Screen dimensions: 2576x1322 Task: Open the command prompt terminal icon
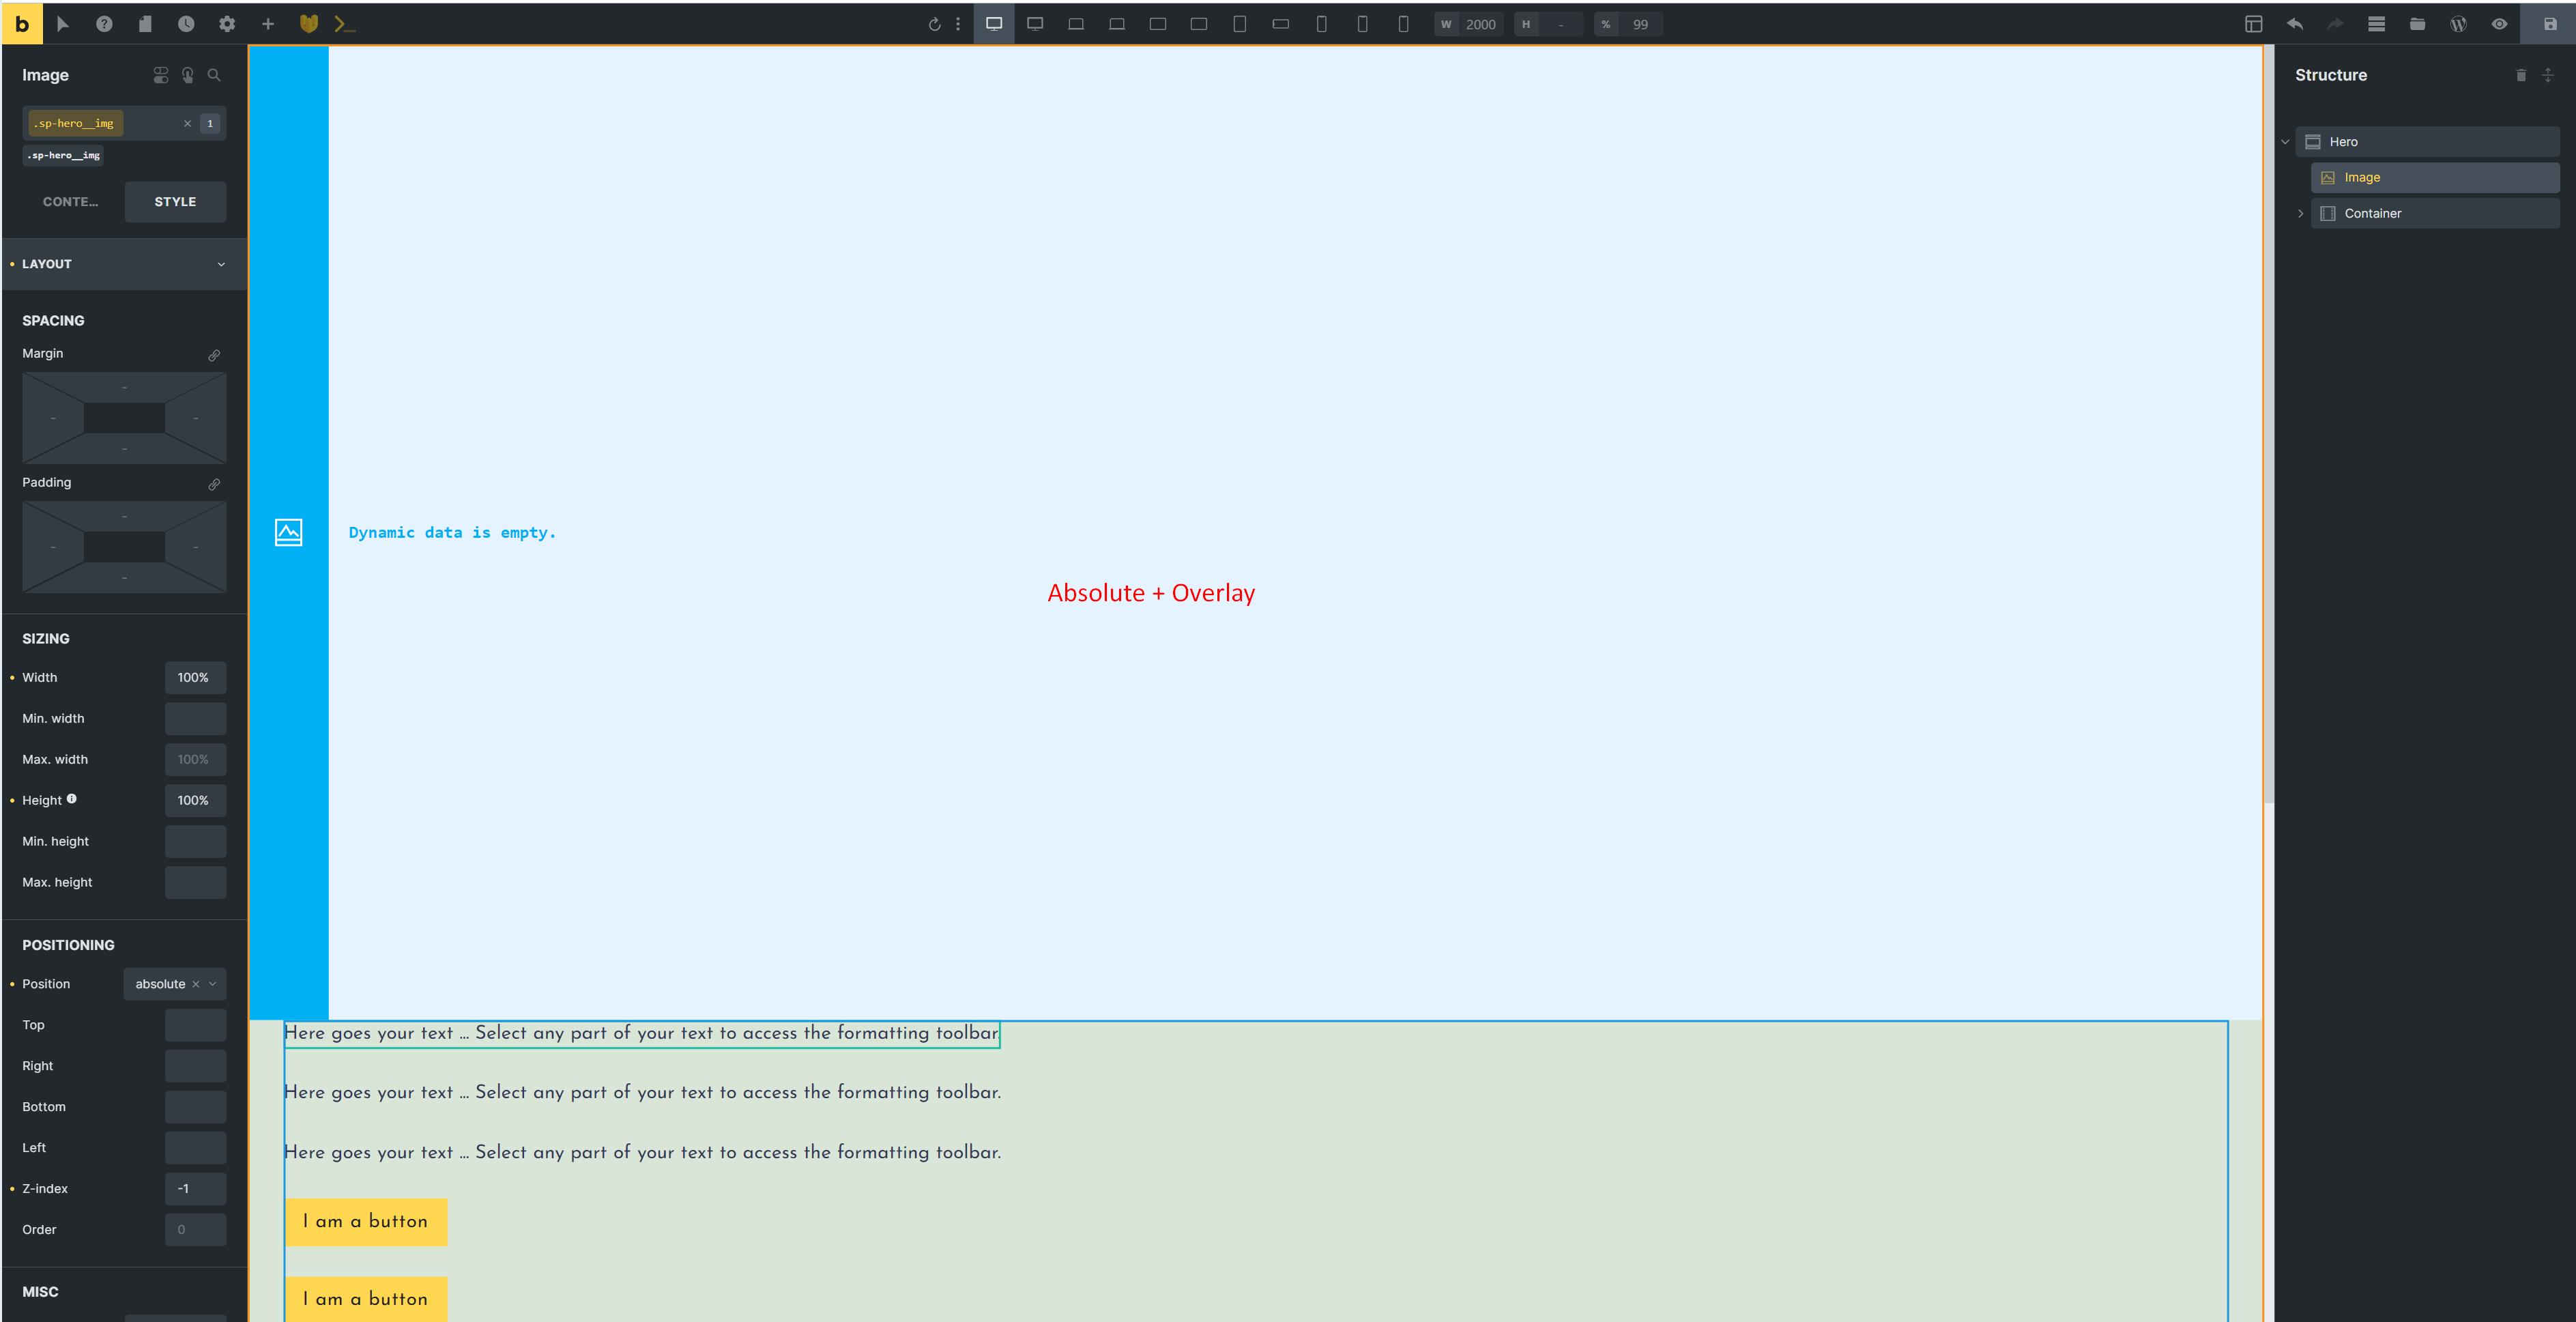point(344,24)
